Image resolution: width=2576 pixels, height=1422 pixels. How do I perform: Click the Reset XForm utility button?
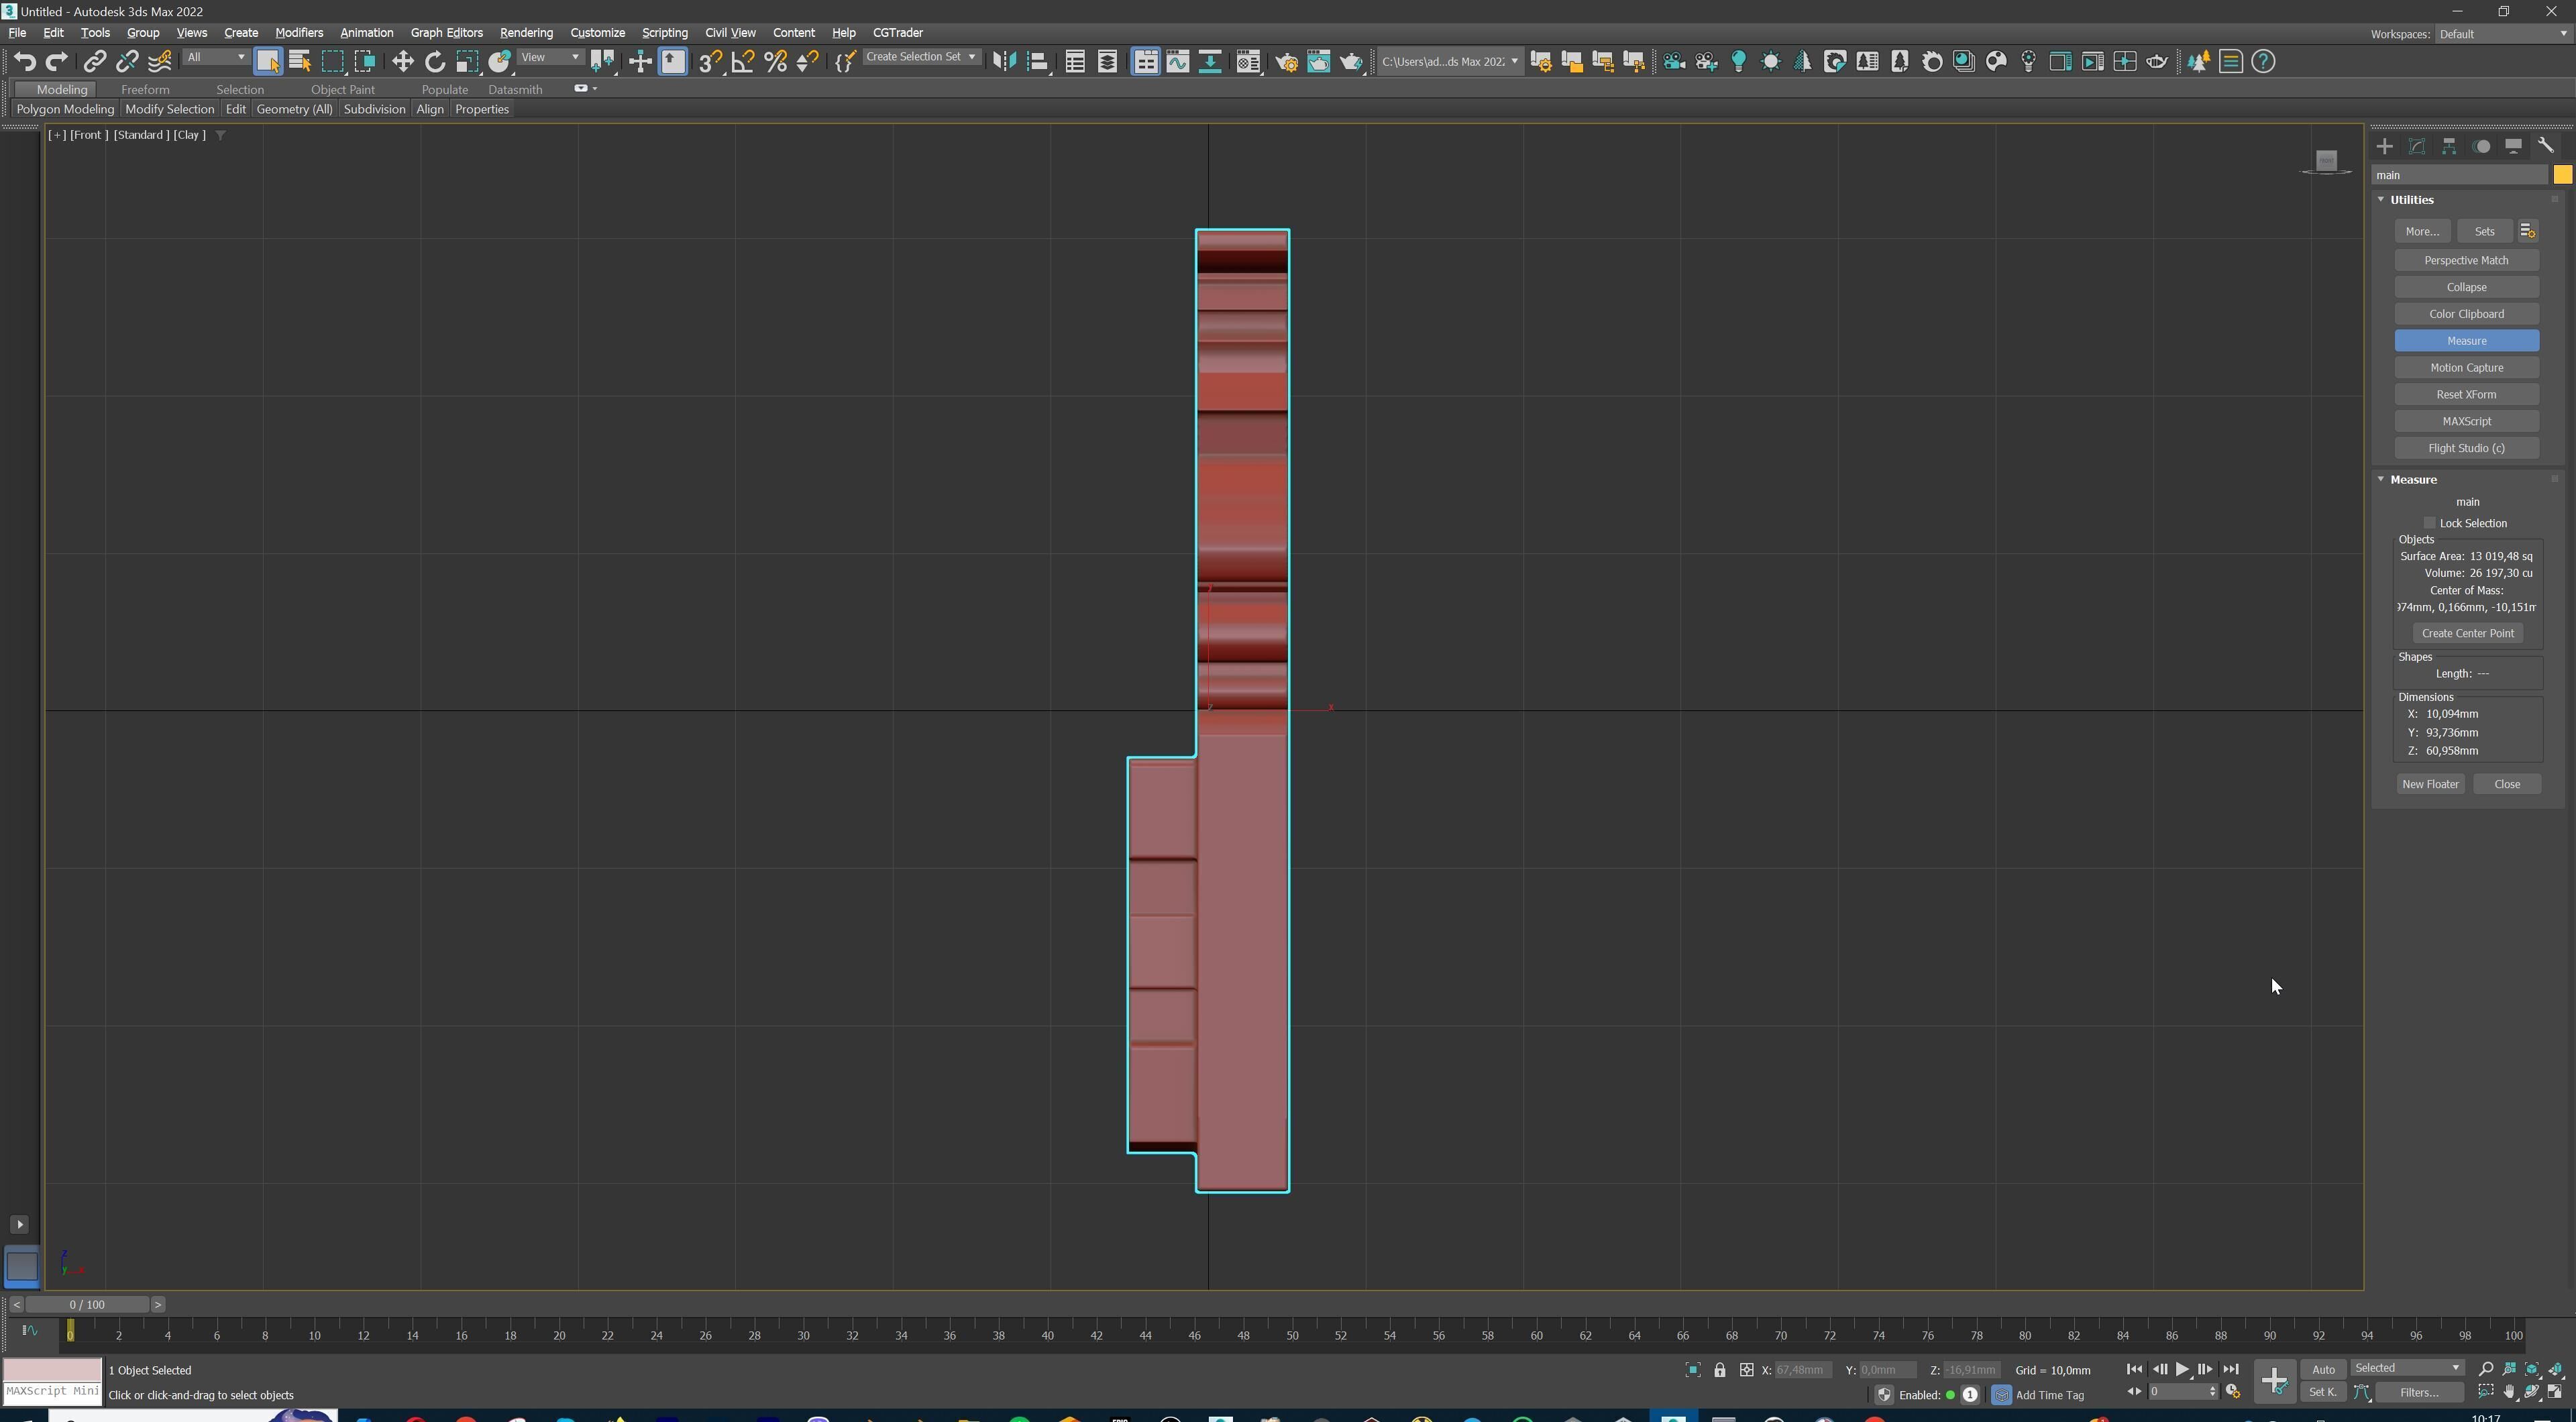point(2466,394)
